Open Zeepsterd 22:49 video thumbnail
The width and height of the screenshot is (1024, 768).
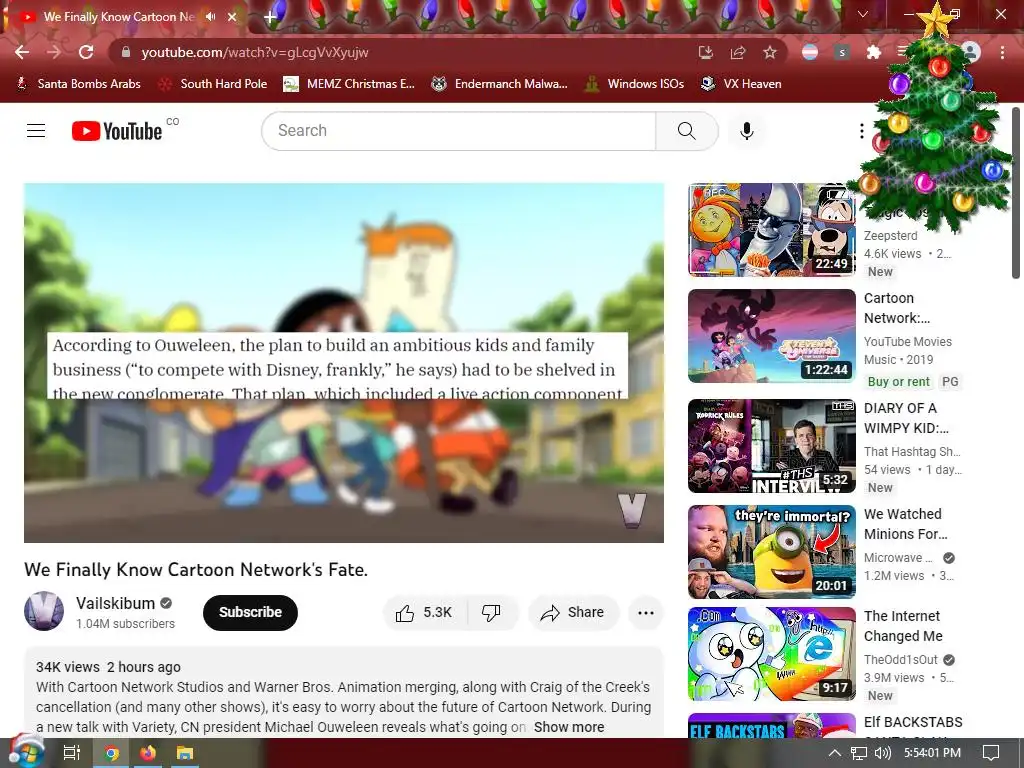pos(771,229)
